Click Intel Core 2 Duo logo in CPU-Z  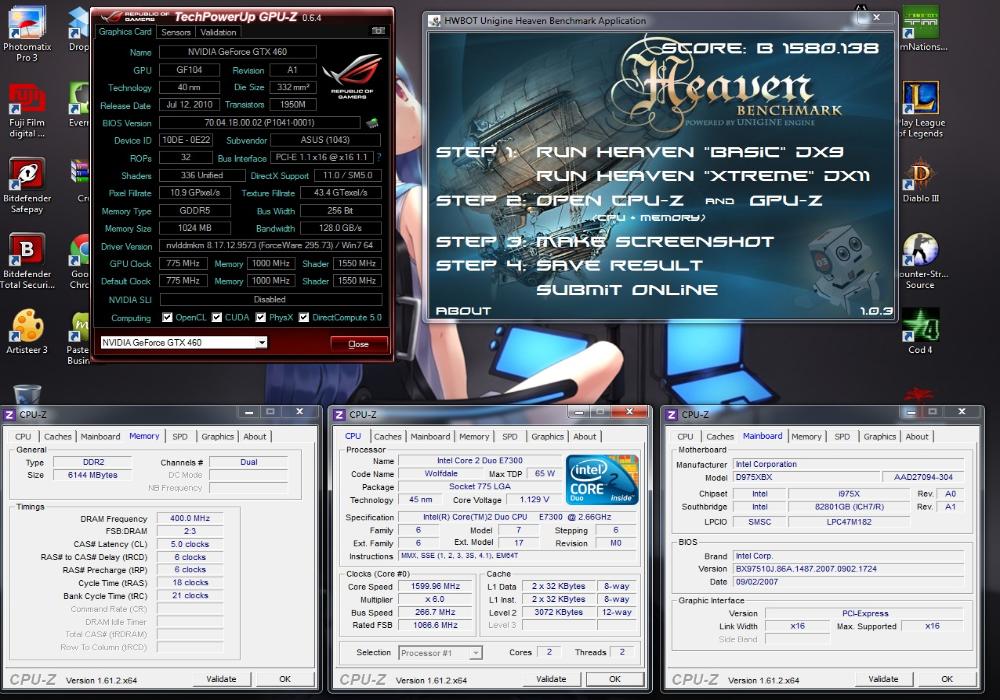602,479
